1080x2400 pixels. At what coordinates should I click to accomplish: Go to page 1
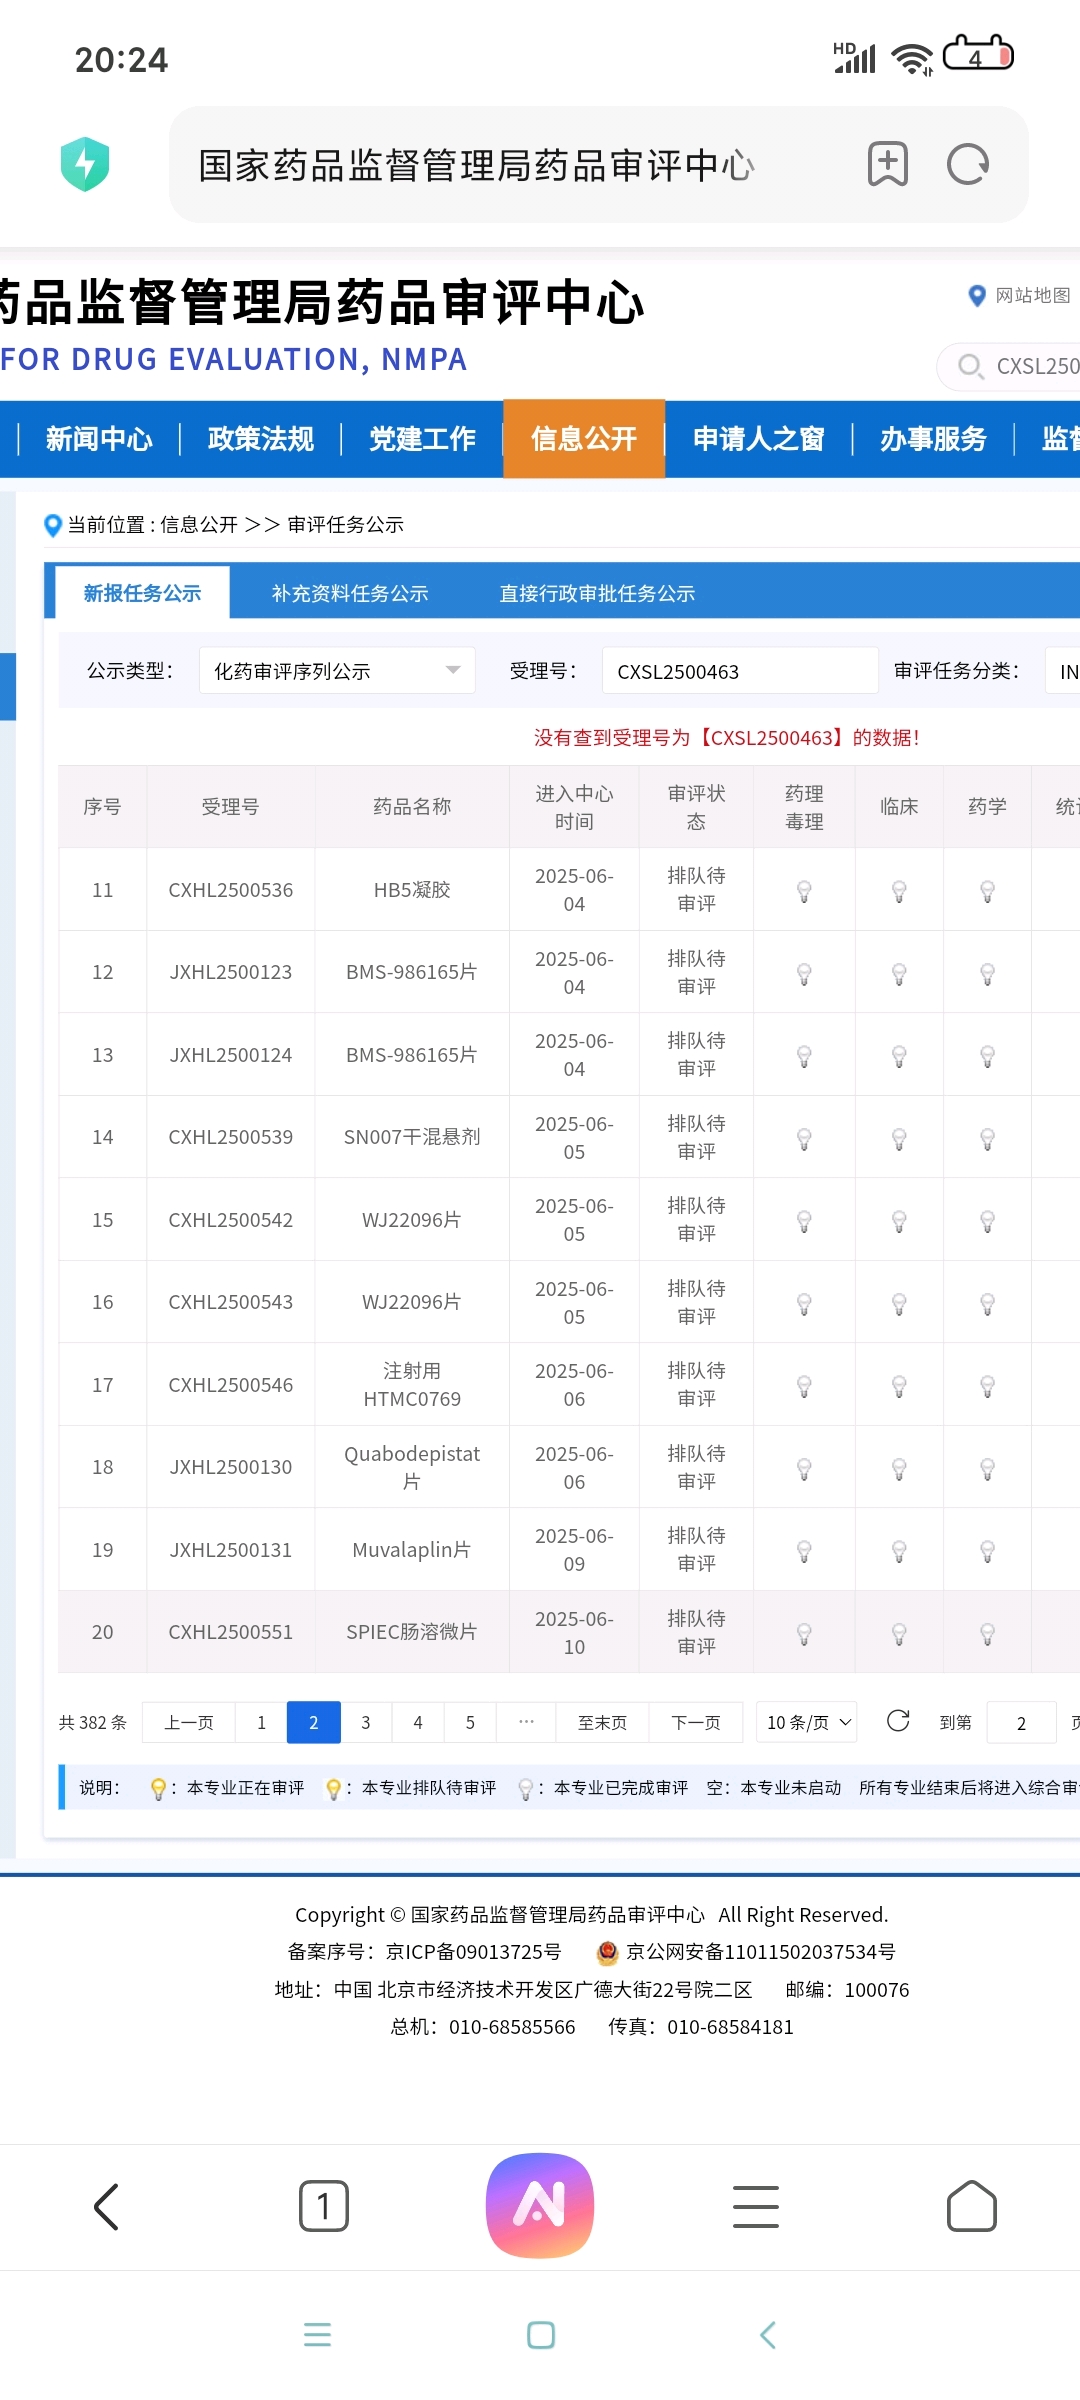pos(261,1722)
